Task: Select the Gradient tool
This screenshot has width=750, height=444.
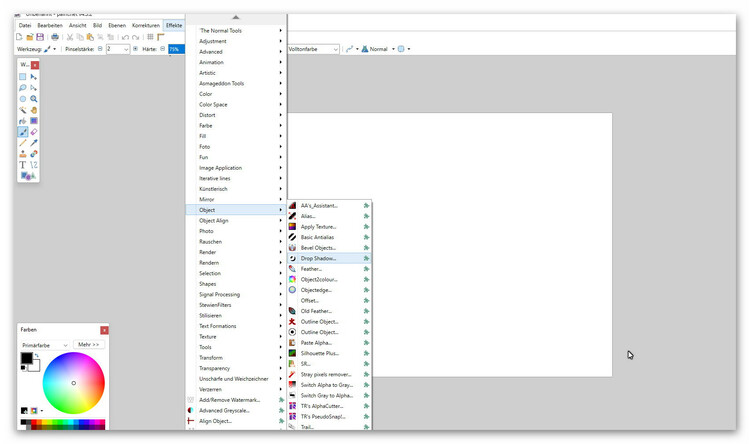Action: click(33, 121)
